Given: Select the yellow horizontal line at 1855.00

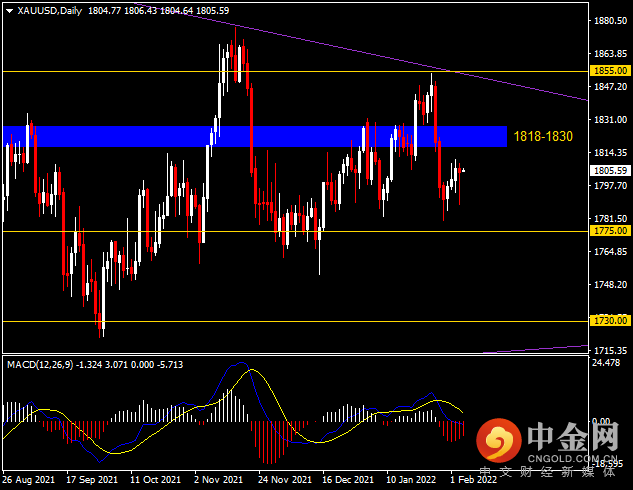Looking at the screenshot, I should tap(295, 71).
